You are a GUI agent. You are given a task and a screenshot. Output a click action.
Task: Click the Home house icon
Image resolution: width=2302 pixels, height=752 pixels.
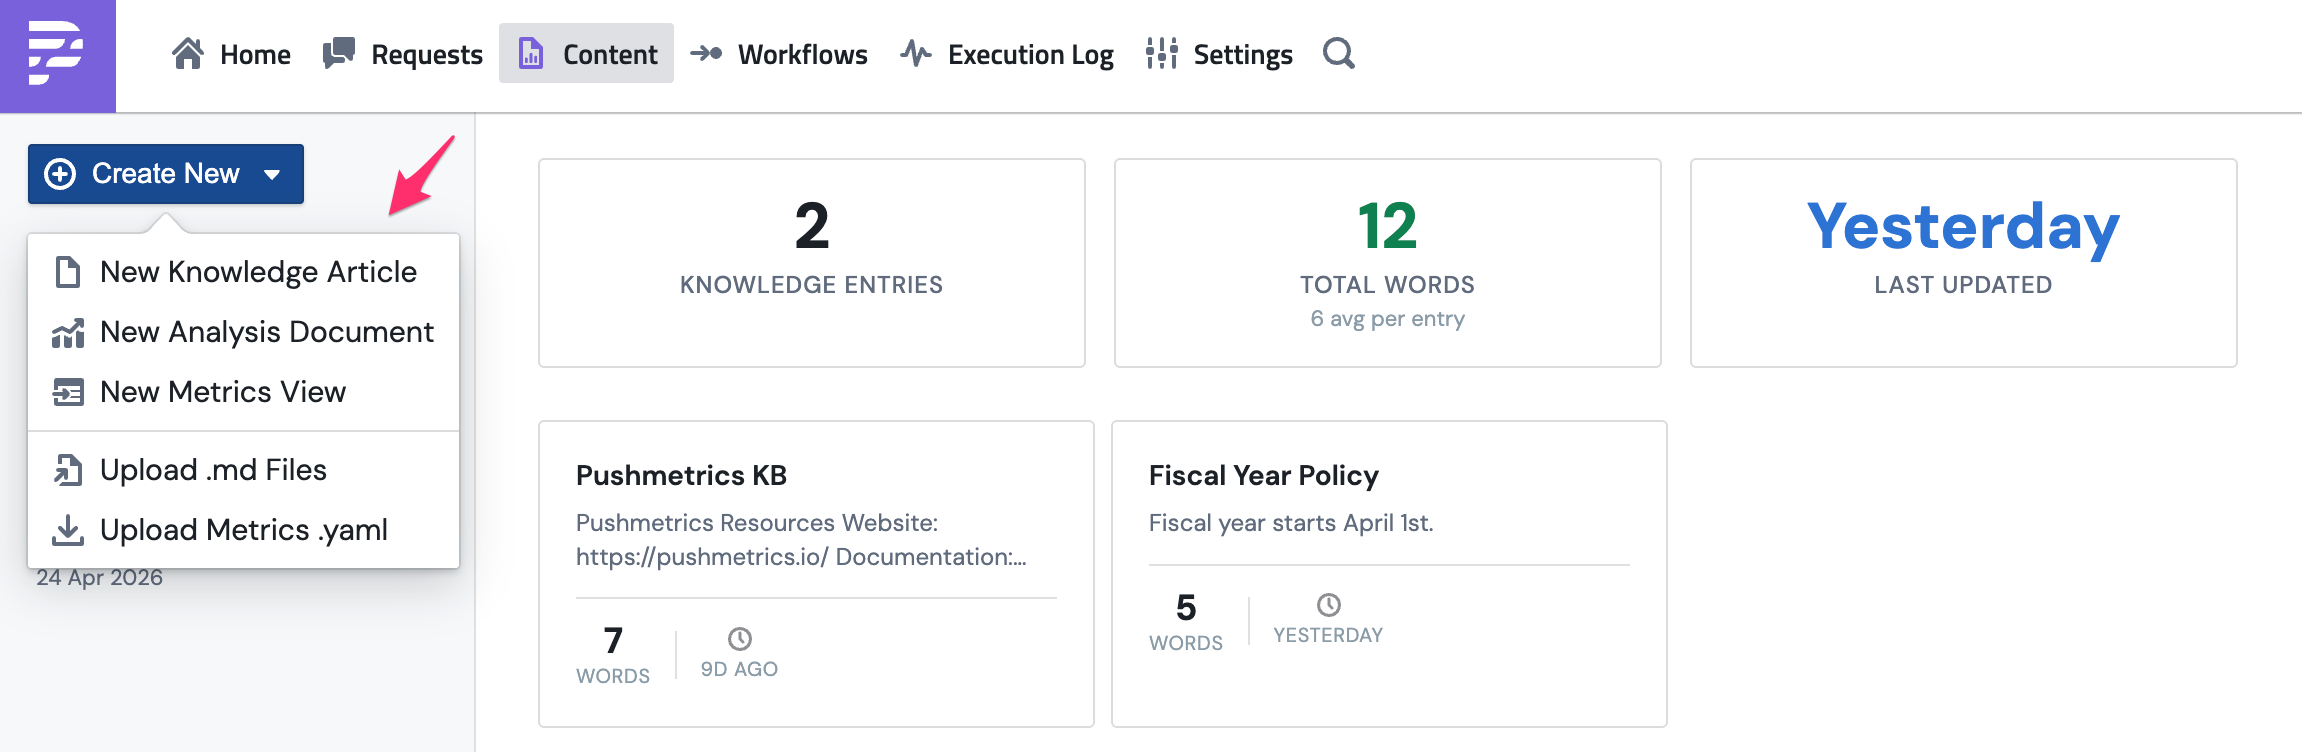point(188,54)
